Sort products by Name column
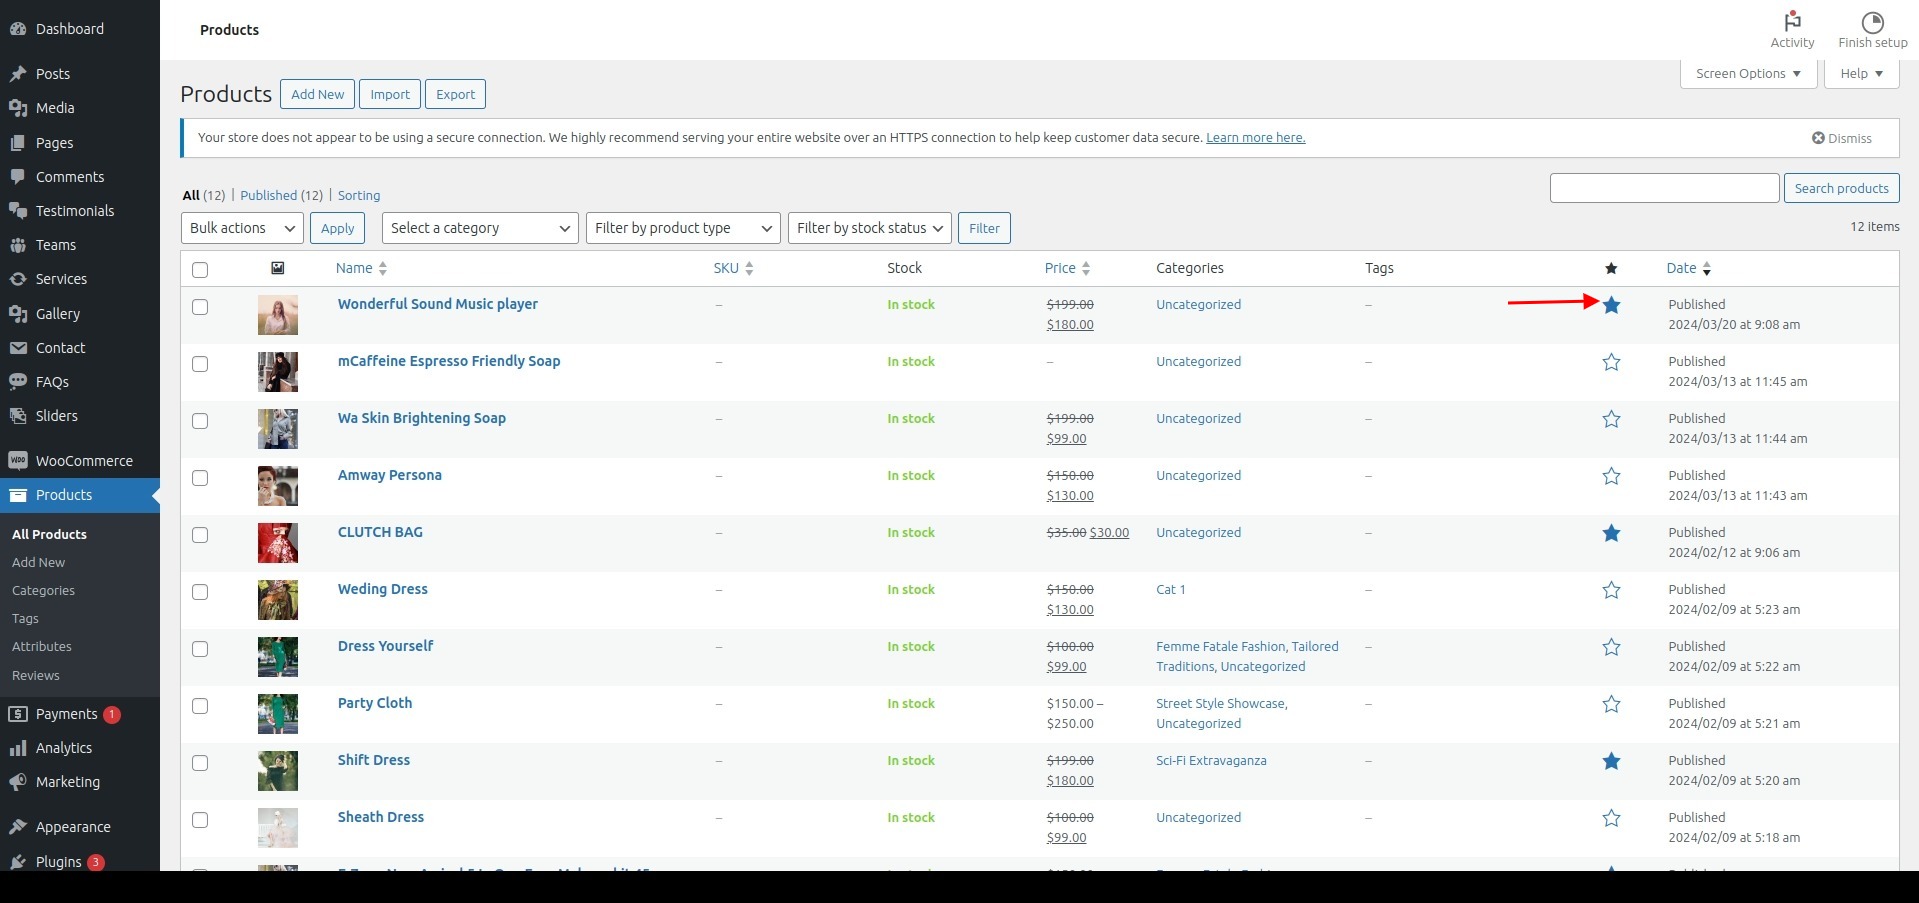Viewport: 1919px width, 903px height. (x=361, y=268)
